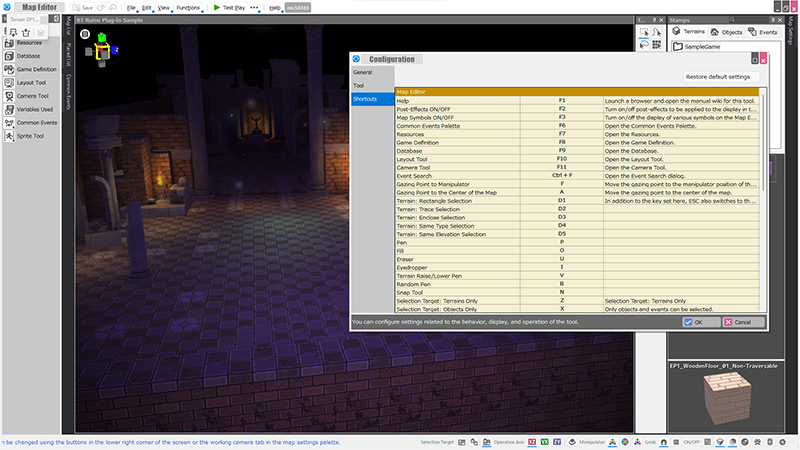Open Variables Used panel

[31, 109]
